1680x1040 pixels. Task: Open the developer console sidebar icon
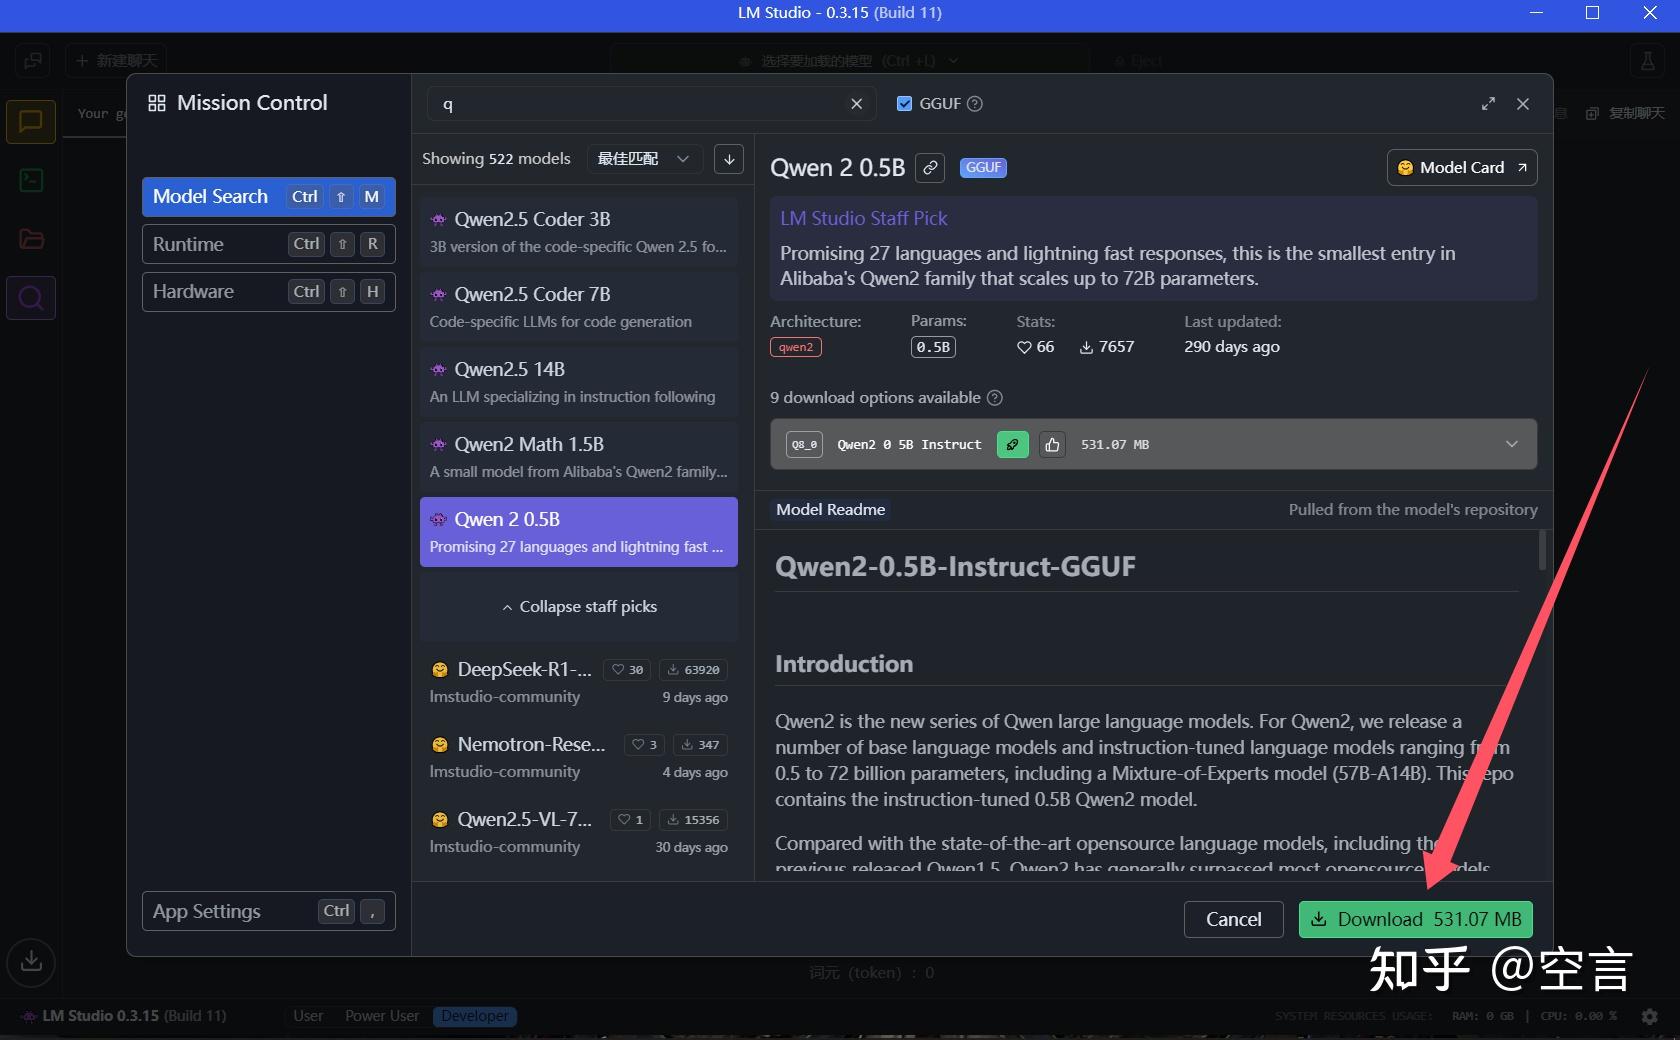30,180
